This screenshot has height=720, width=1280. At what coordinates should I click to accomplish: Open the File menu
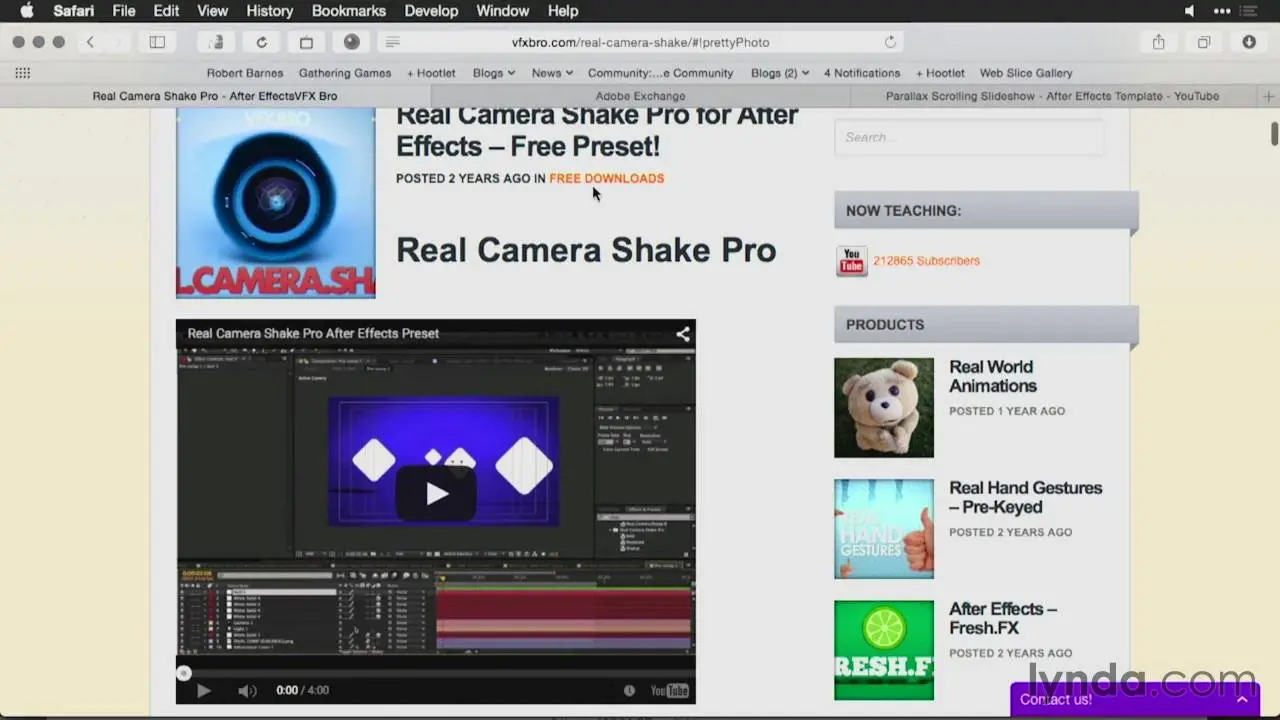point(124,11)
